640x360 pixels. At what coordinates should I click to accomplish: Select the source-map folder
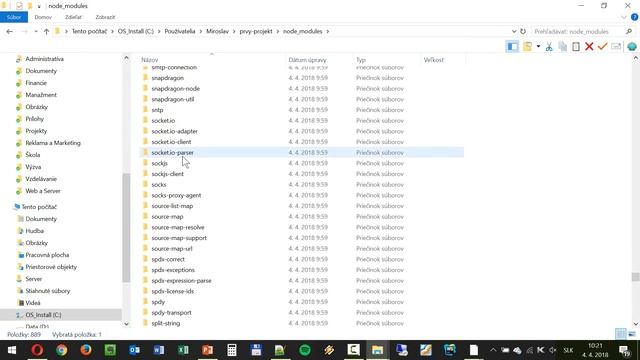(x=167, y=216)
